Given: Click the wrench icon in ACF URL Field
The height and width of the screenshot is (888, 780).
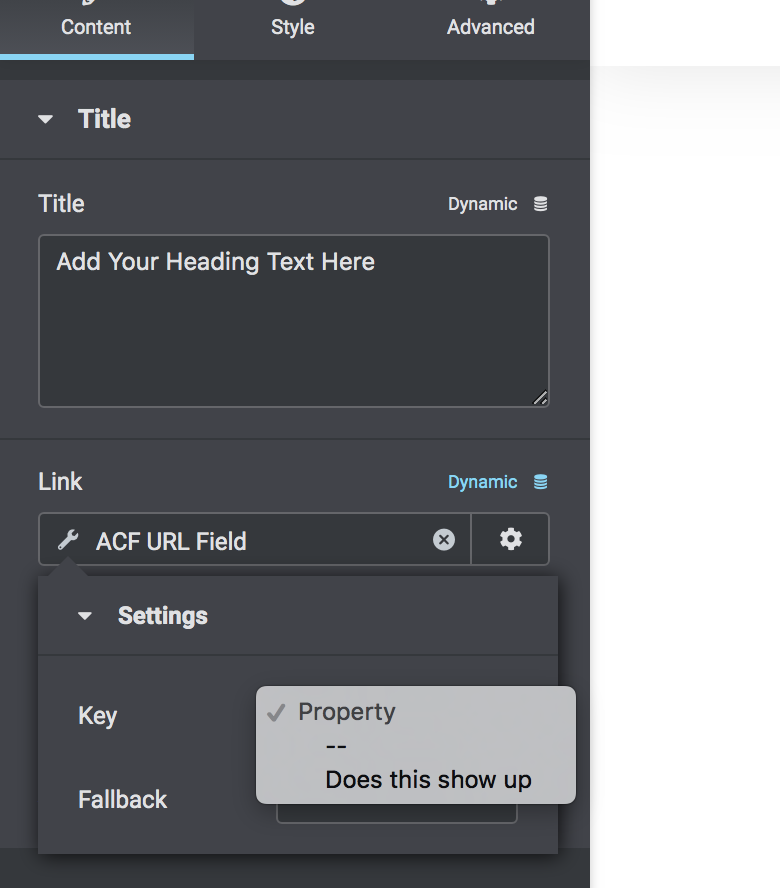Looking at the screenshot, I should pos(66,540).
